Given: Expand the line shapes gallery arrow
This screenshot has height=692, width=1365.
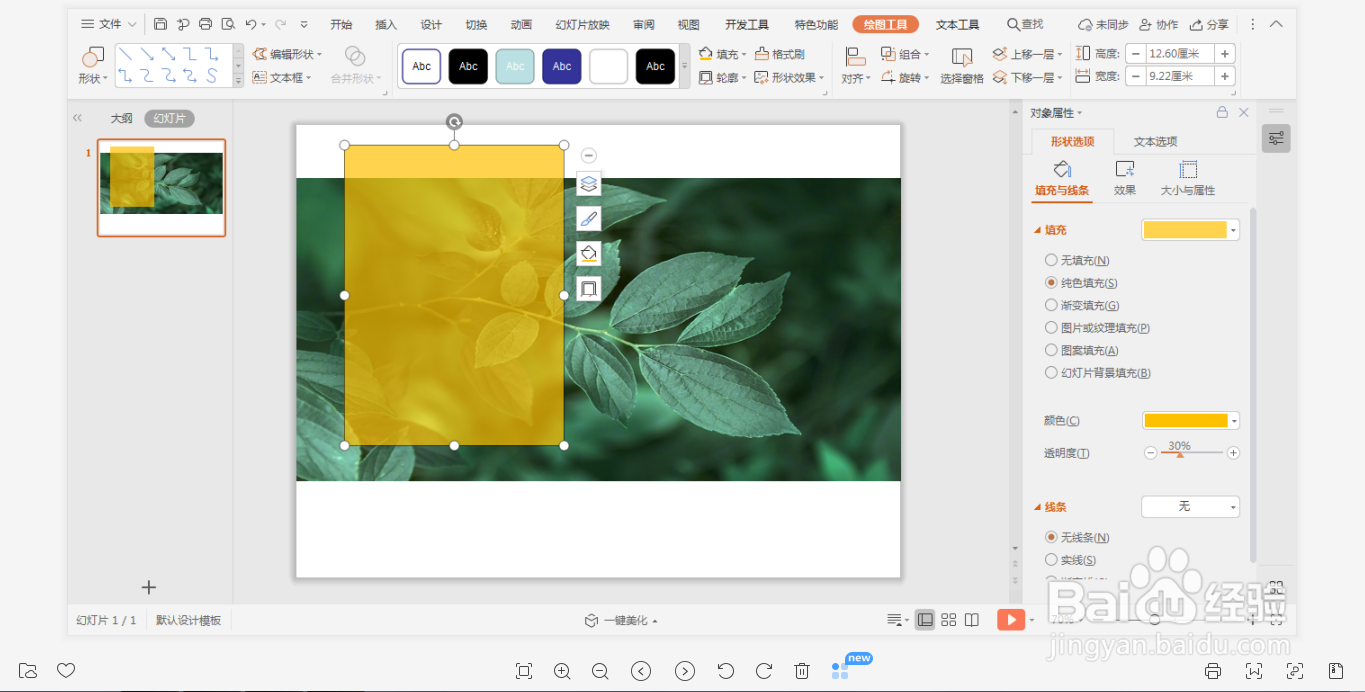Looking at the screenshot, I should tap(238, 79).
